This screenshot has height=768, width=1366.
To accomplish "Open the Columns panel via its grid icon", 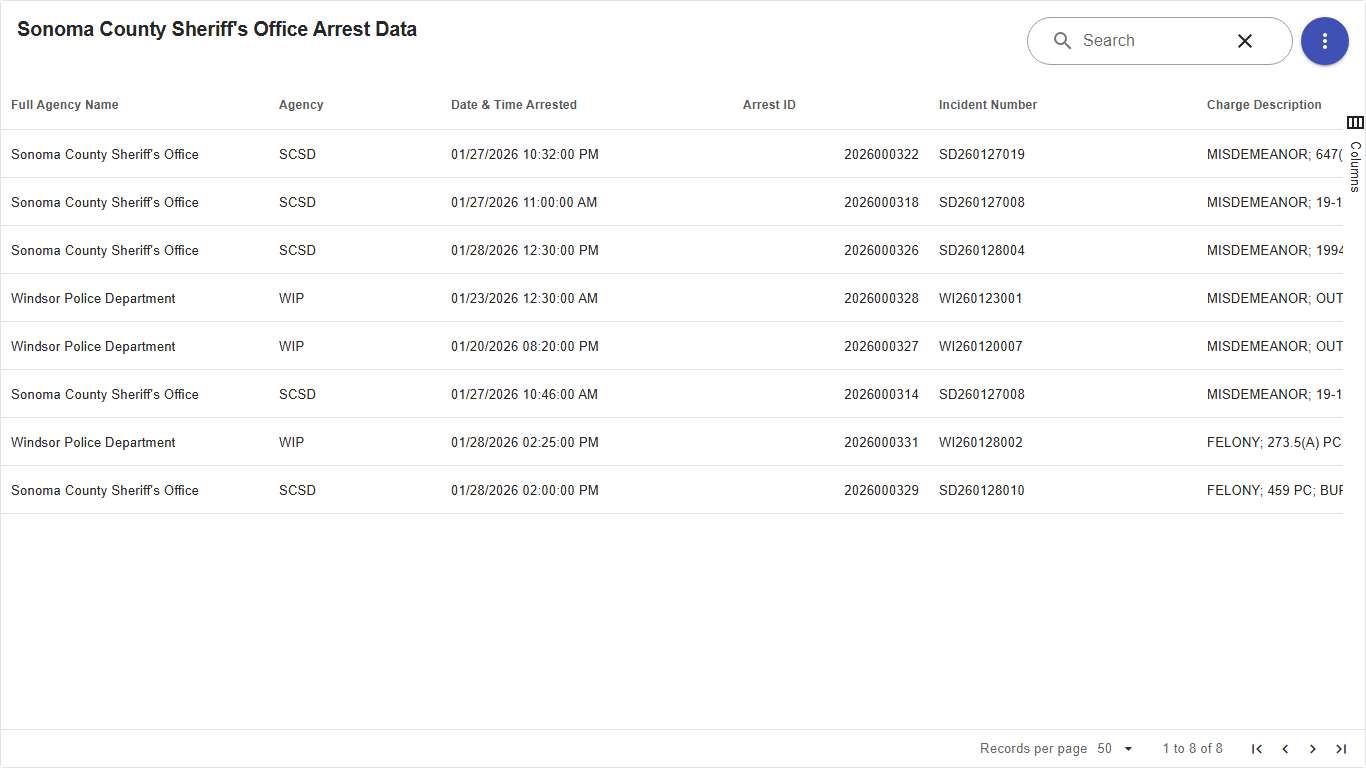I will pyautogui.click(x=1356, y=122).
